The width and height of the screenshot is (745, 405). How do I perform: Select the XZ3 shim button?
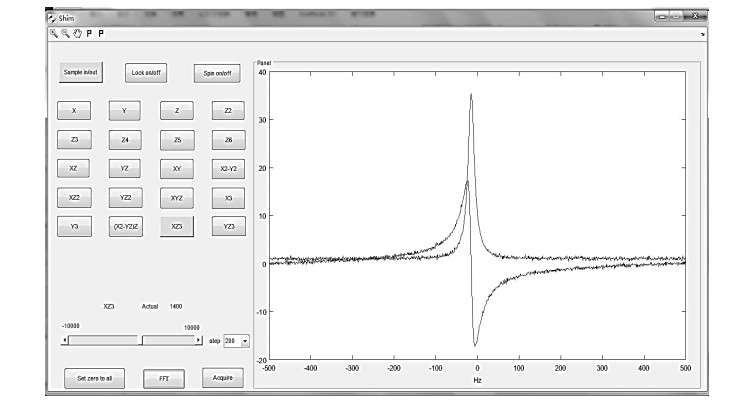[x=177, y=227]
